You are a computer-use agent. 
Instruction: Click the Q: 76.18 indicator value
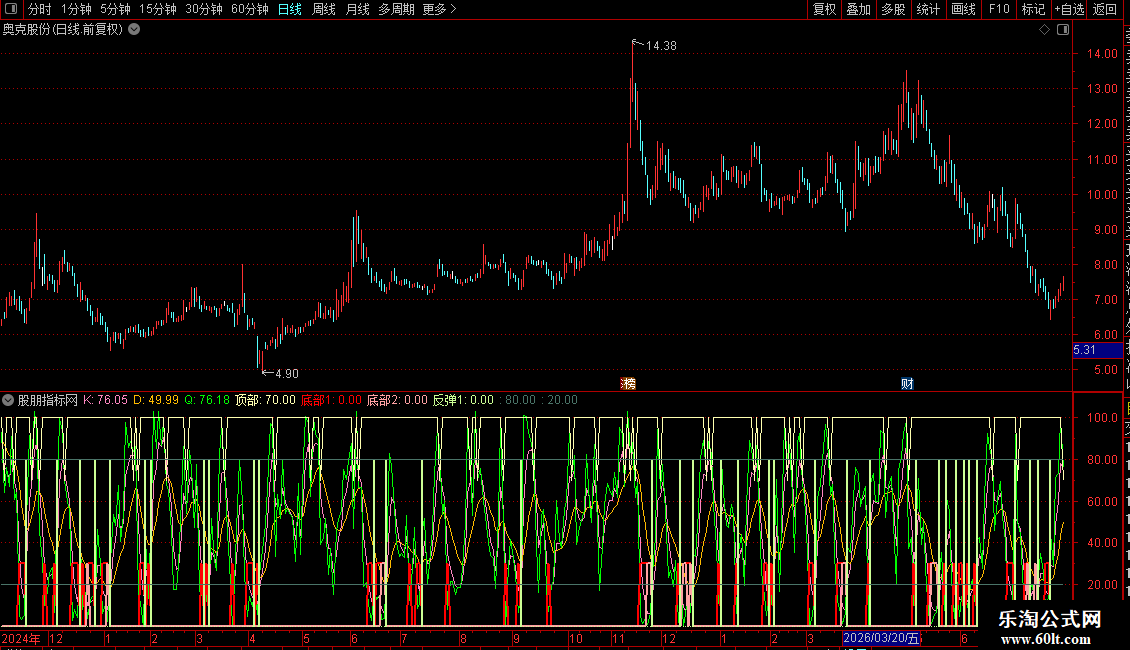point(207,400)
